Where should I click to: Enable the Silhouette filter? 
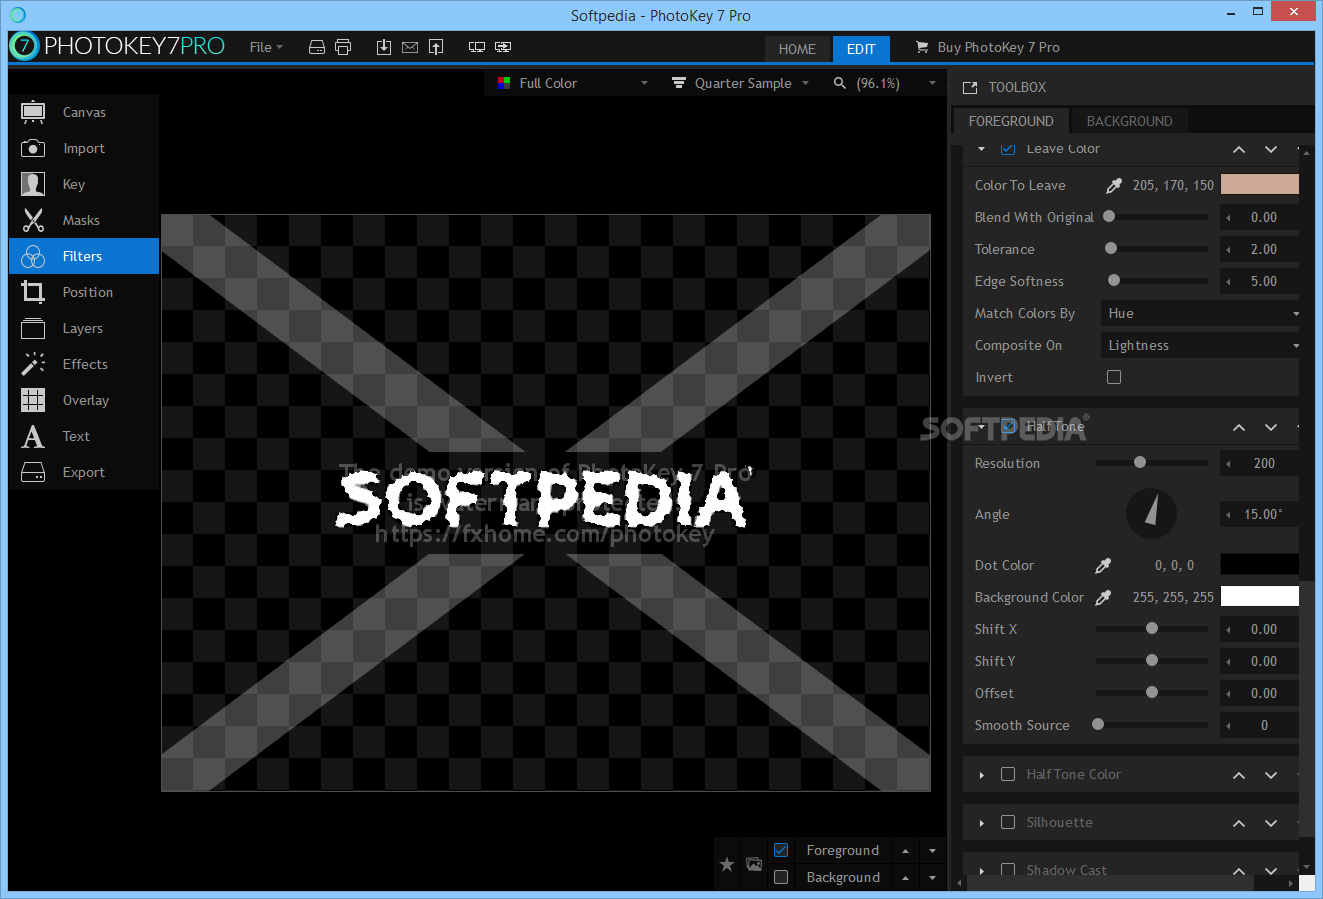1008,822
